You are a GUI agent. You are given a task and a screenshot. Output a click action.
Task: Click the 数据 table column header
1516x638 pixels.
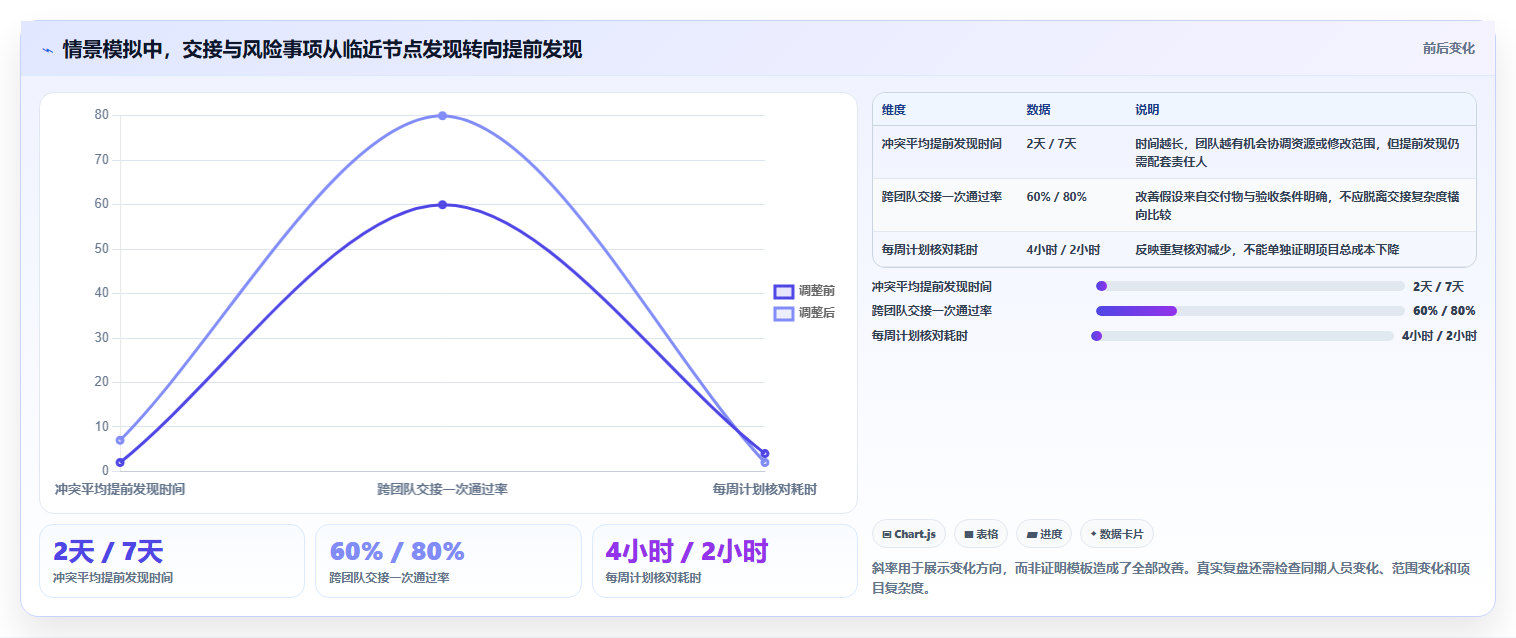pyautogui.click(x=1038, y=110)
